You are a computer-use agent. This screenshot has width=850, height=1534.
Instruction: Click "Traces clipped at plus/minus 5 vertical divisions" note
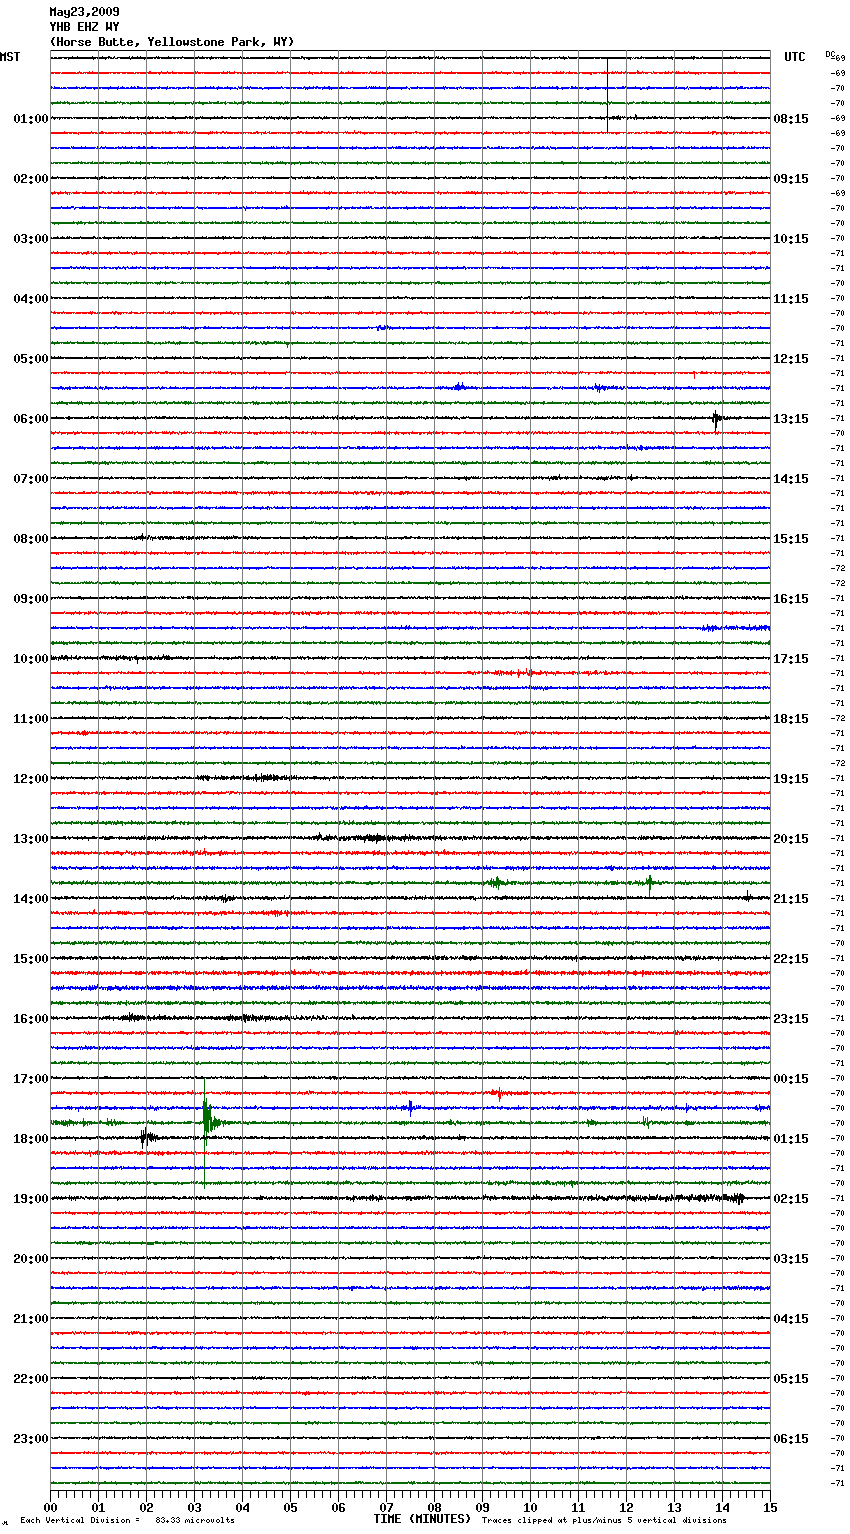[604, 1520]
